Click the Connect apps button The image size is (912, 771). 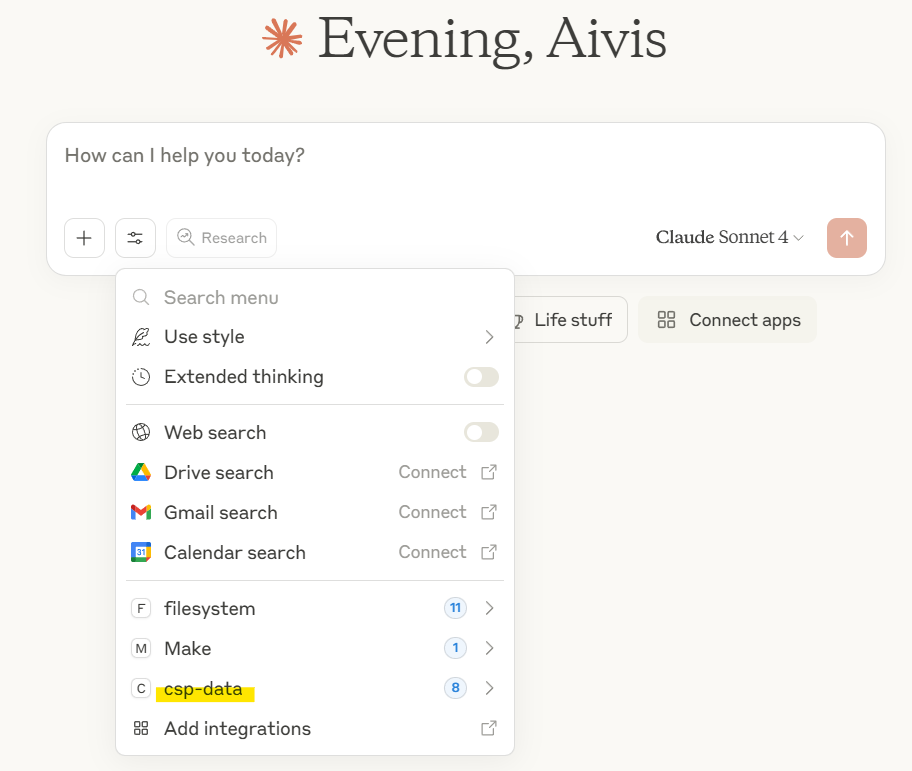[x=727, y=320]
